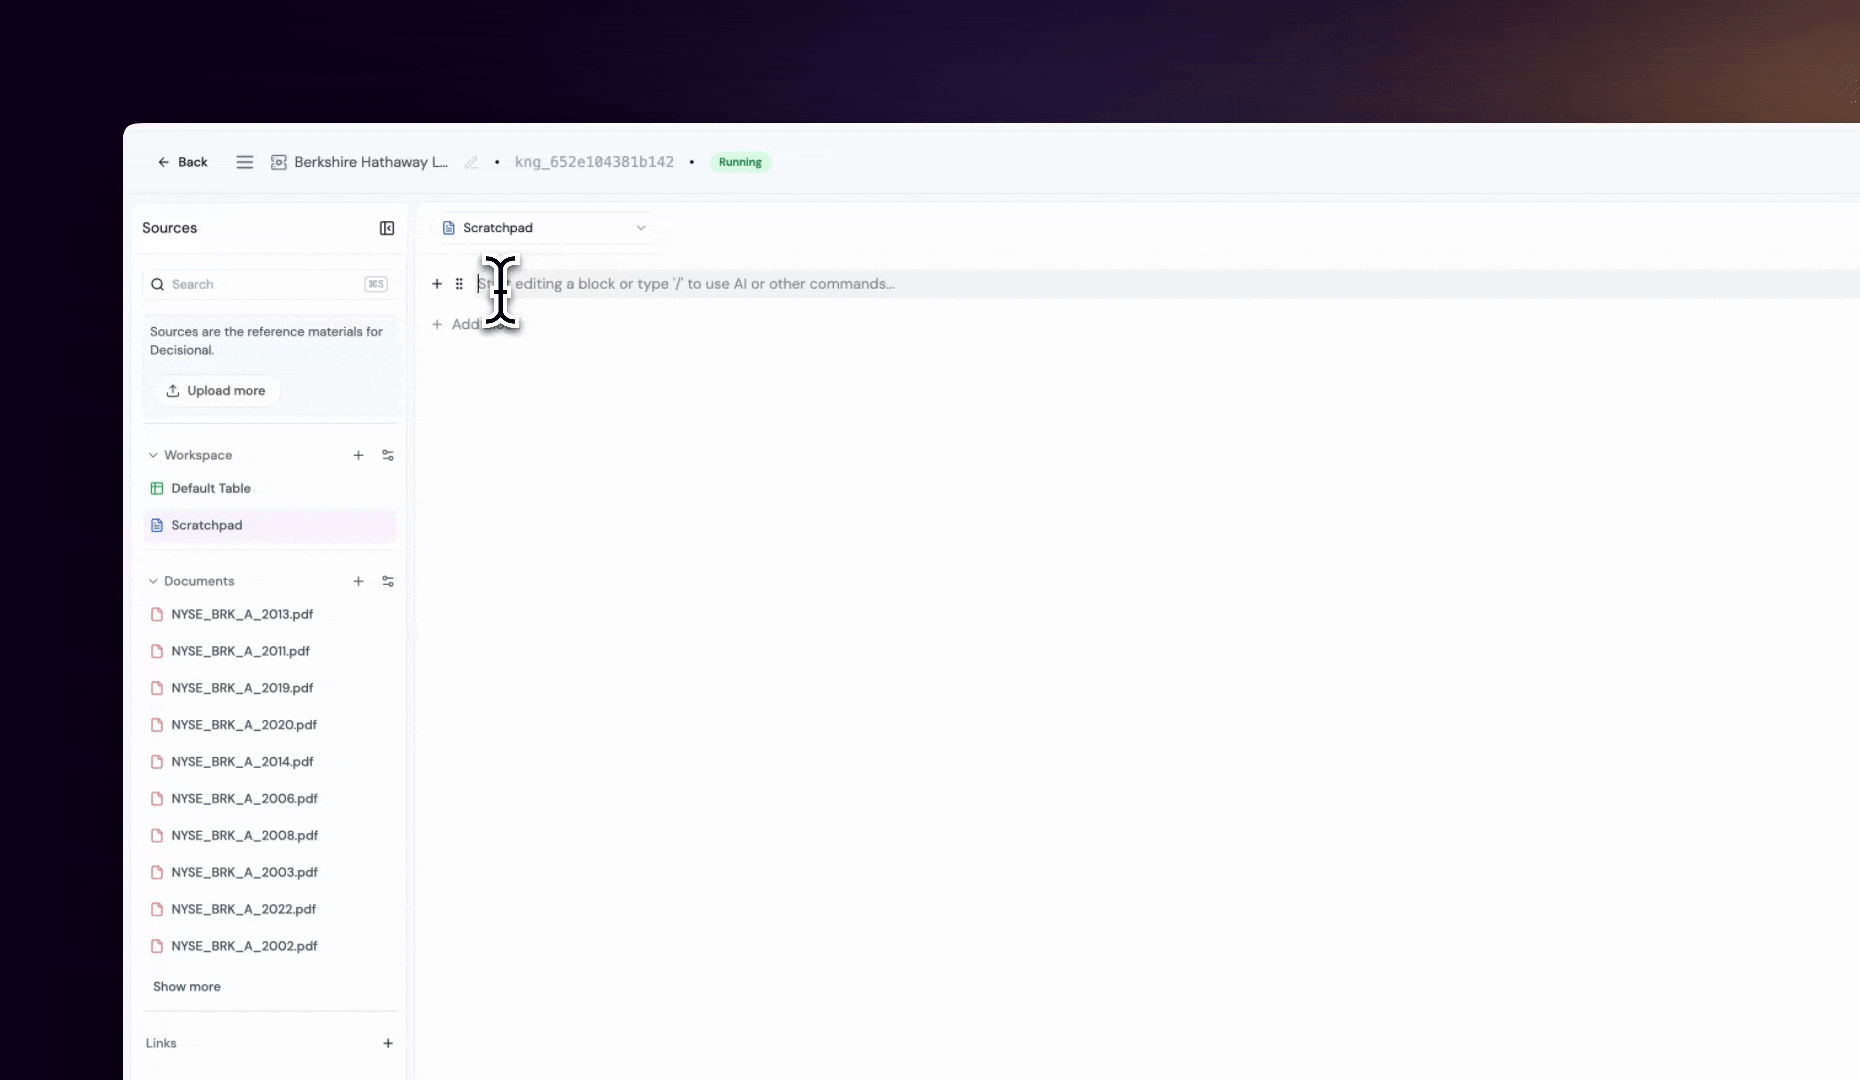Screen dimensions: 1860x1080
Task: Collapse the Documents section
Action: pos(153,581)
